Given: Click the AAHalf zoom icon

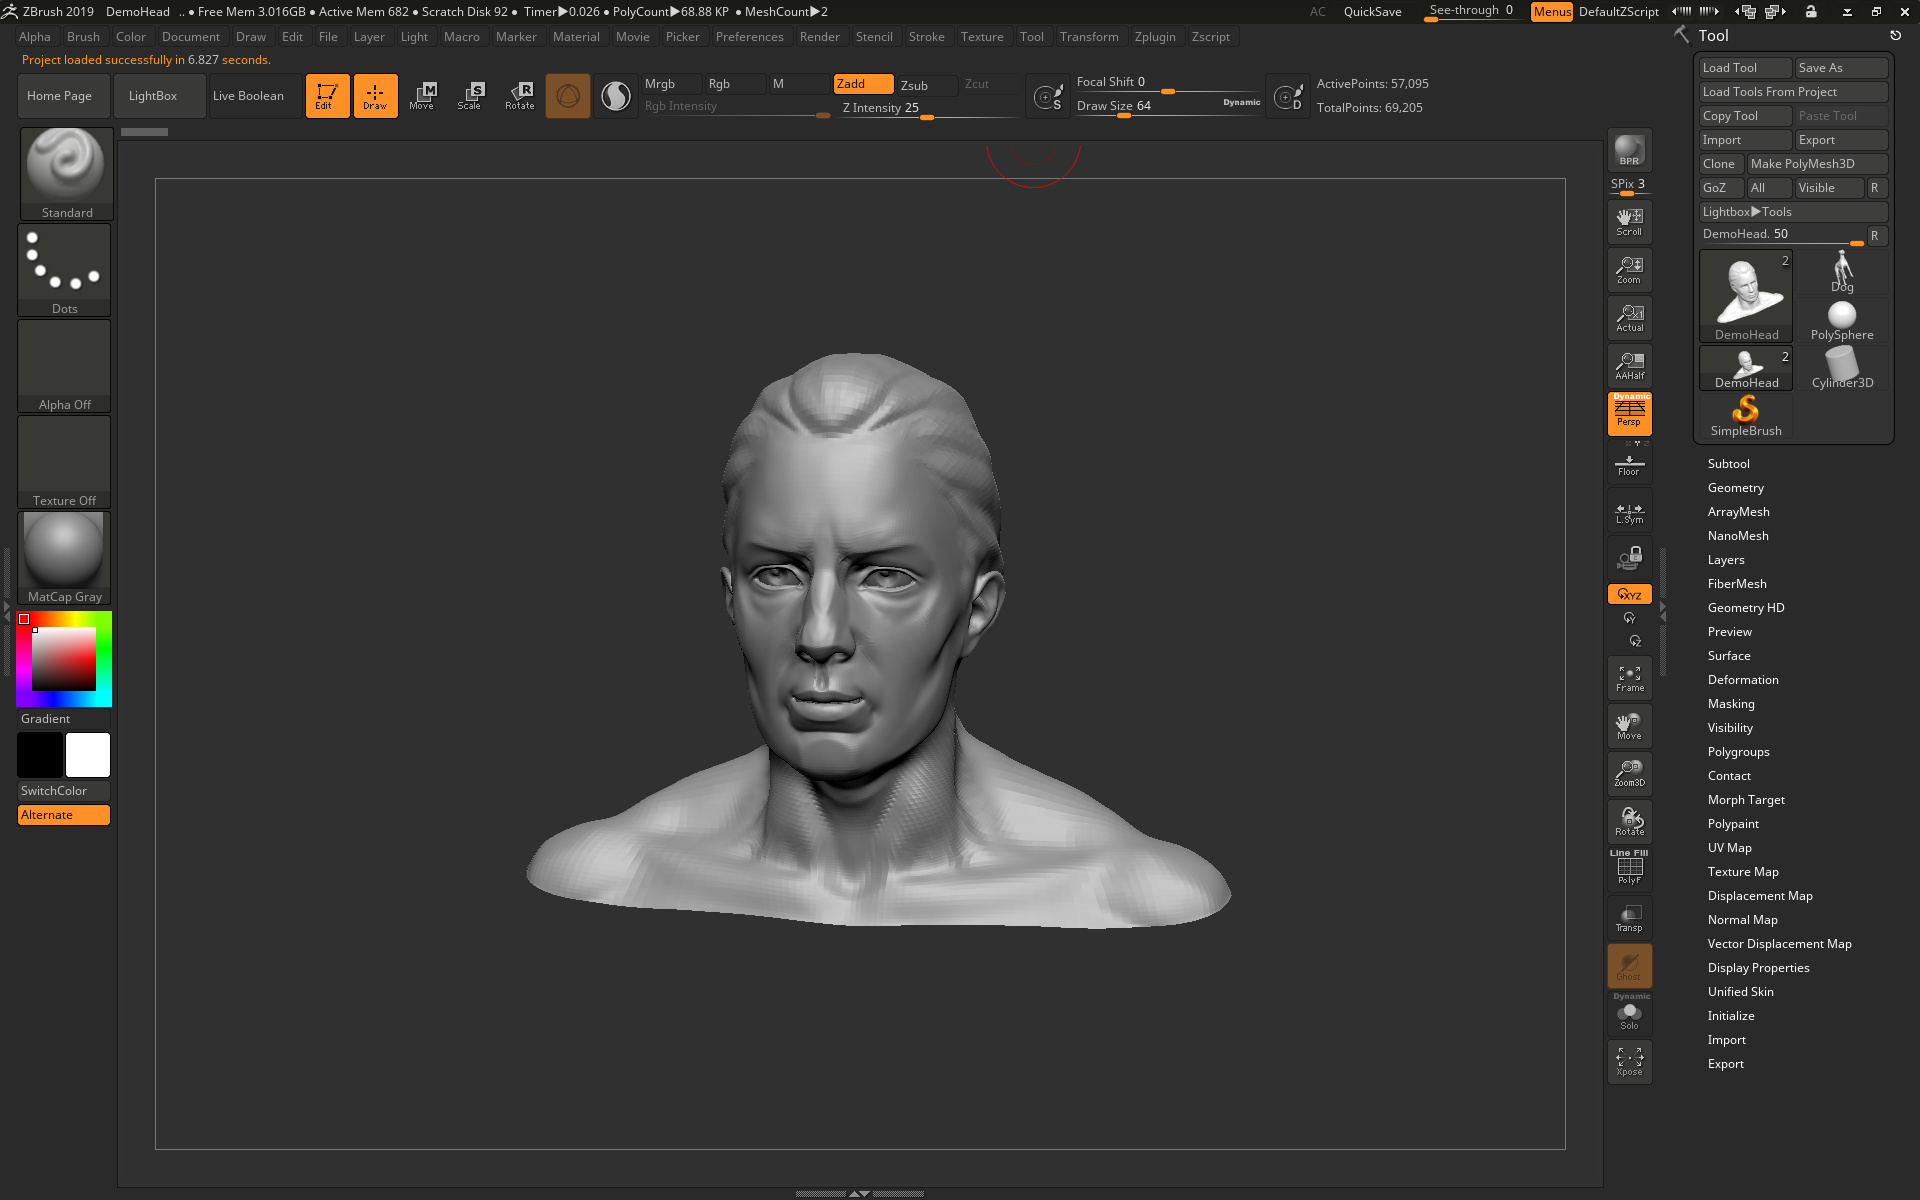Looking at the screenshot, I should 1629,366.
